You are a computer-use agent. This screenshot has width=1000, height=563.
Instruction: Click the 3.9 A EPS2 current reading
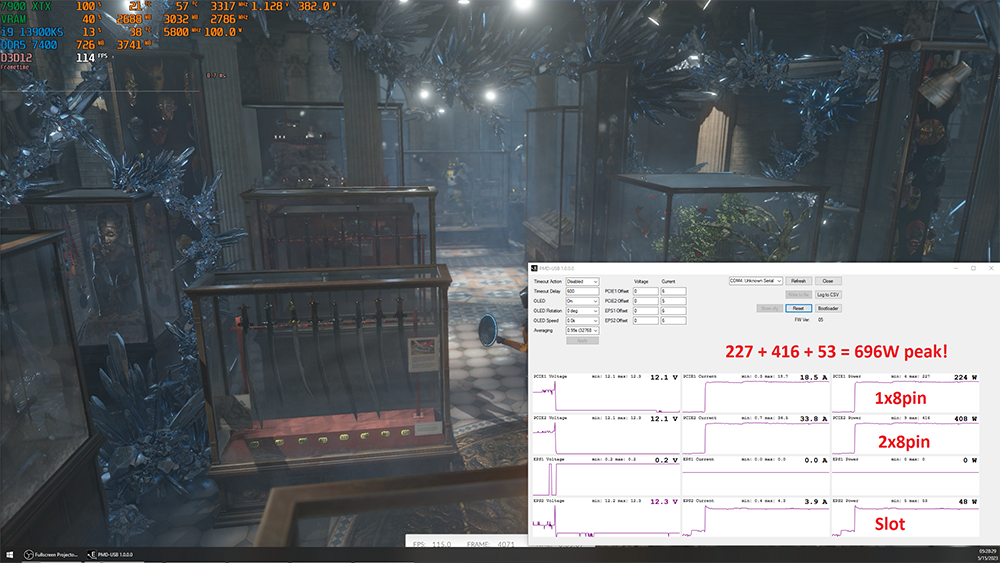click(816, 502)
